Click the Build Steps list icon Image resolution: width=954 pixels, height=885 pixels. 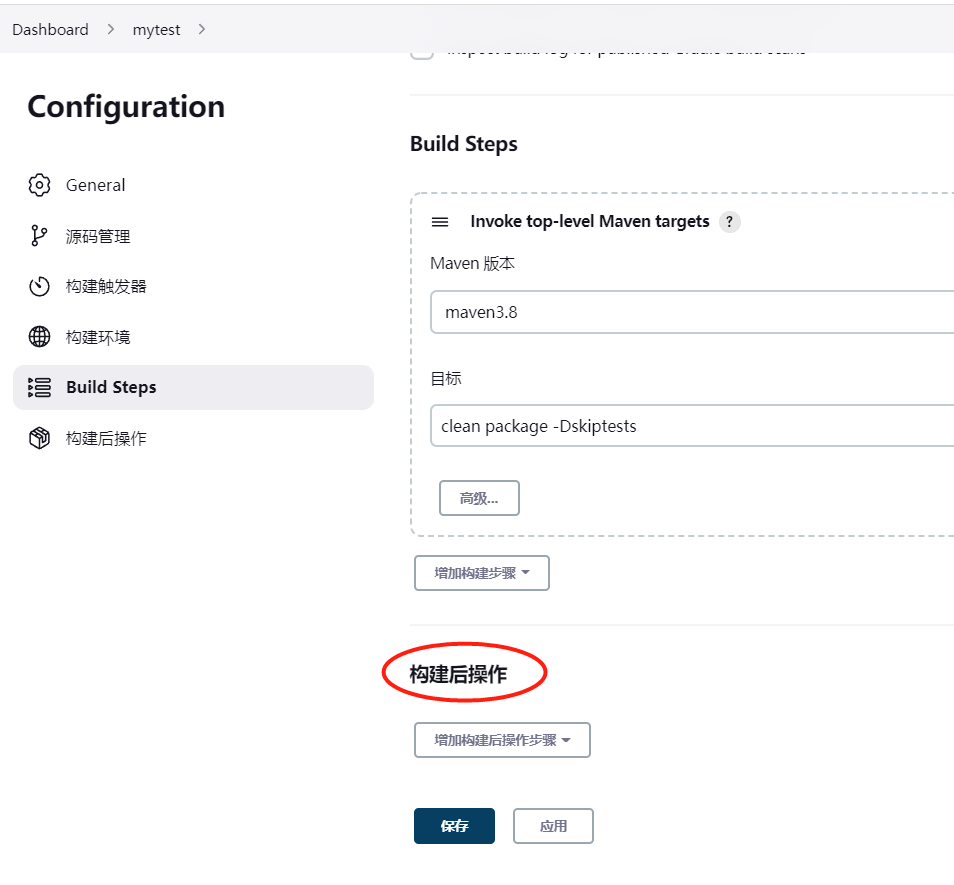[x=39, y=387]
